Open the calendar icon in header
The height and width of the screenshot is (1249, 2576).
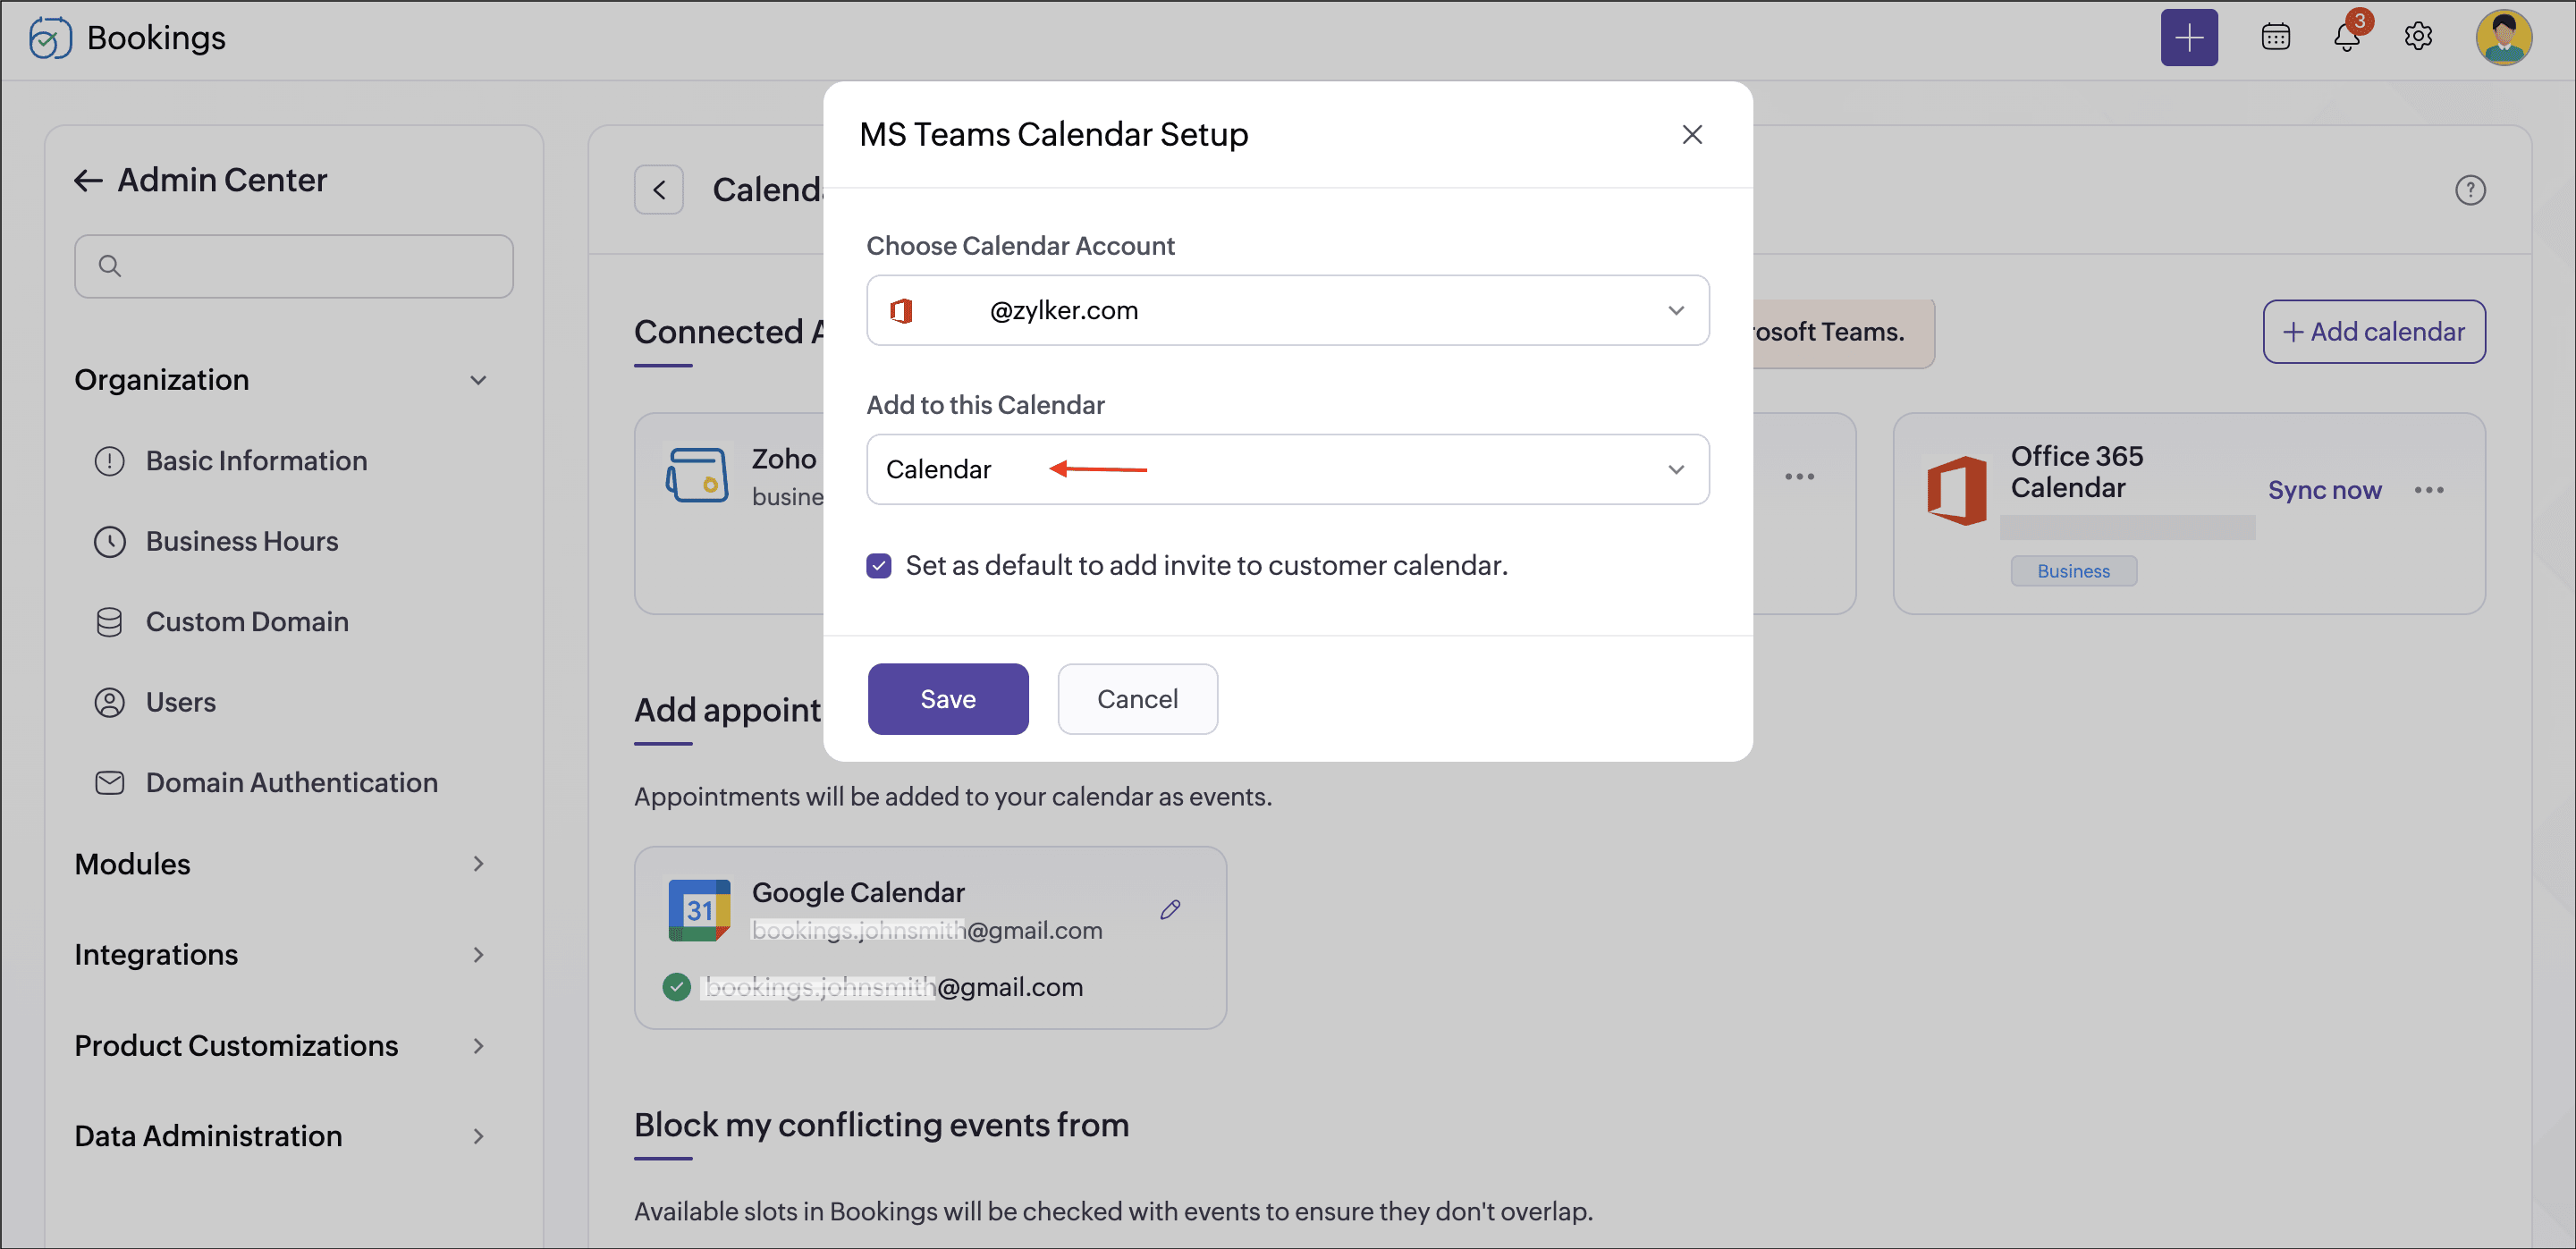(2275, 38)
